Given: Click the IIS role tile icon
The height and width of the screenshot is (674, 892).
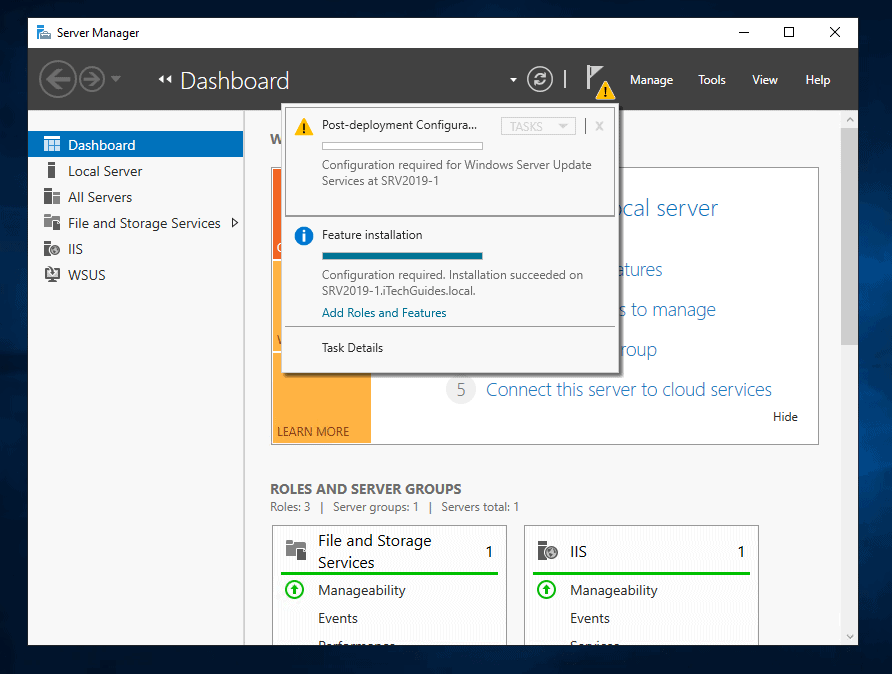Looking at the screenshot, I should click(x=547, y=550).
